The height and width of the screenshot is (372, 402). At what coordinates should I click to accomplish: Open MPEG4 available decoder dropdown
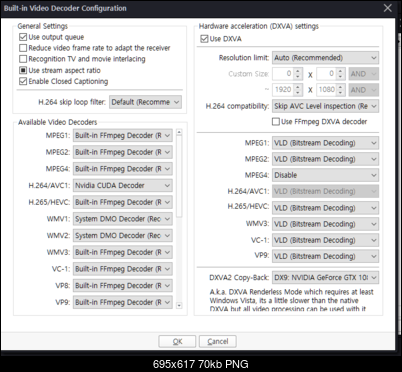pos(123,169)
